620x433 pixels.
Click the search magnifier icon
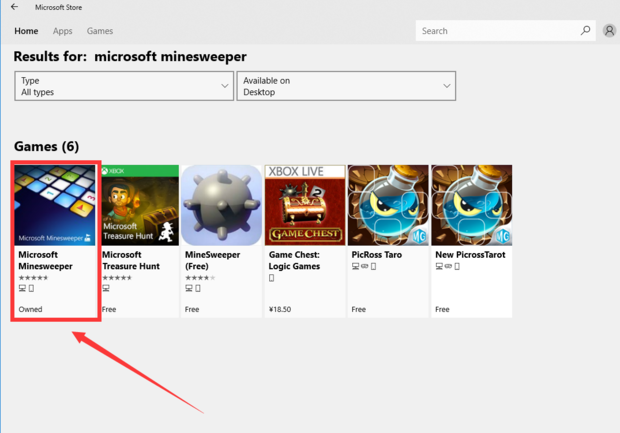[586, 30]
